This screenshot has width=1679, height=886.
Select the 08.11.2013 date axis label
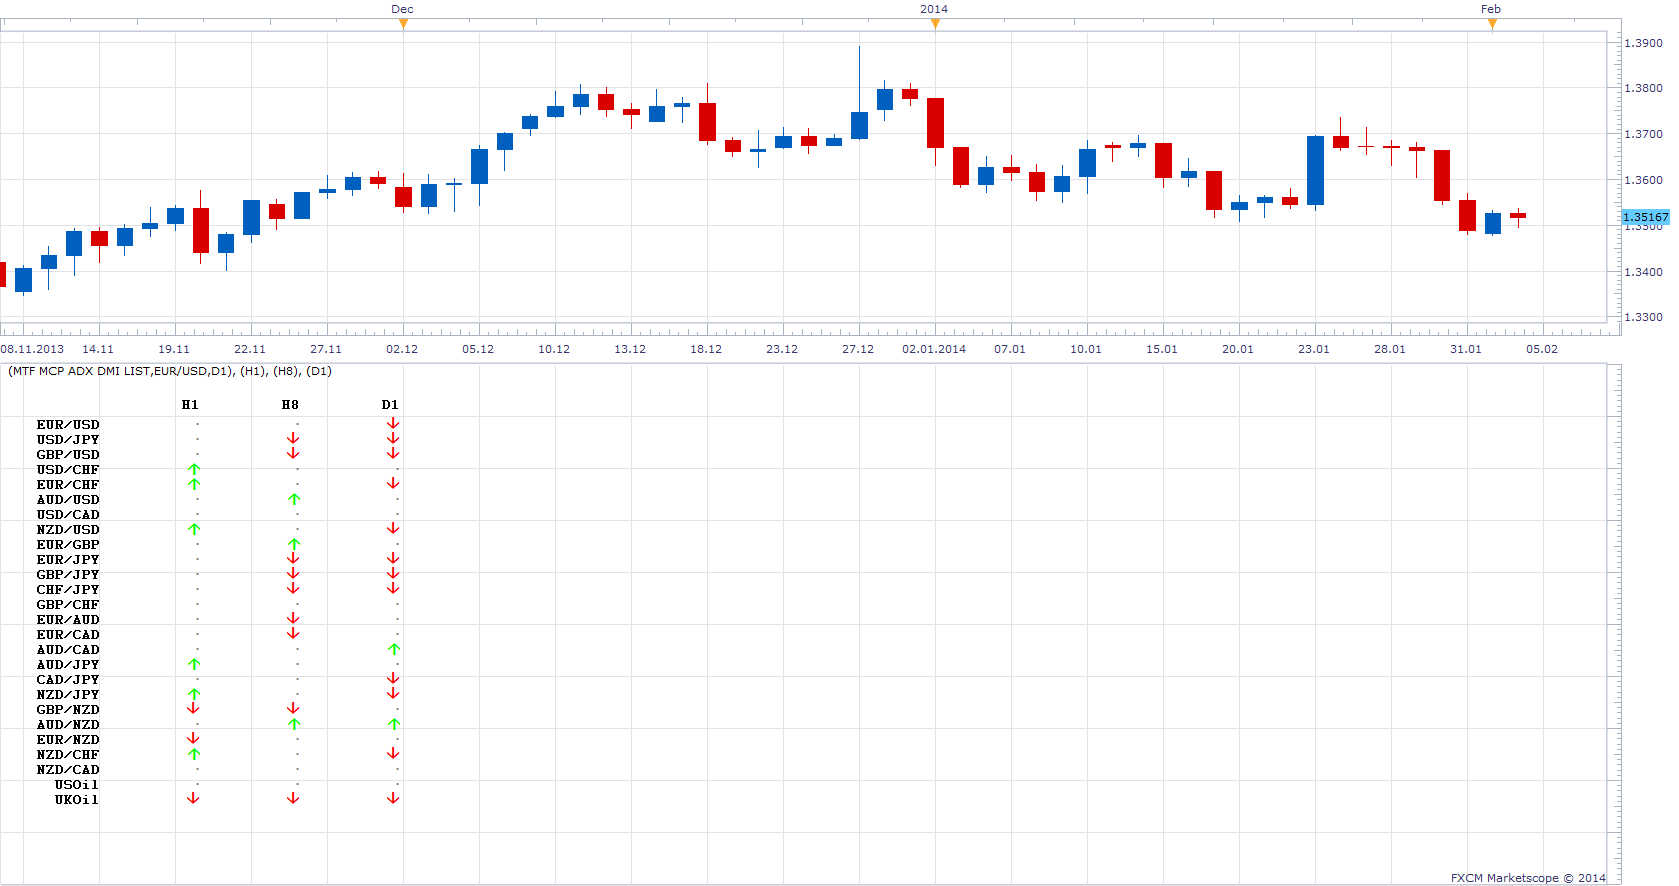click(x=32, y=349)
